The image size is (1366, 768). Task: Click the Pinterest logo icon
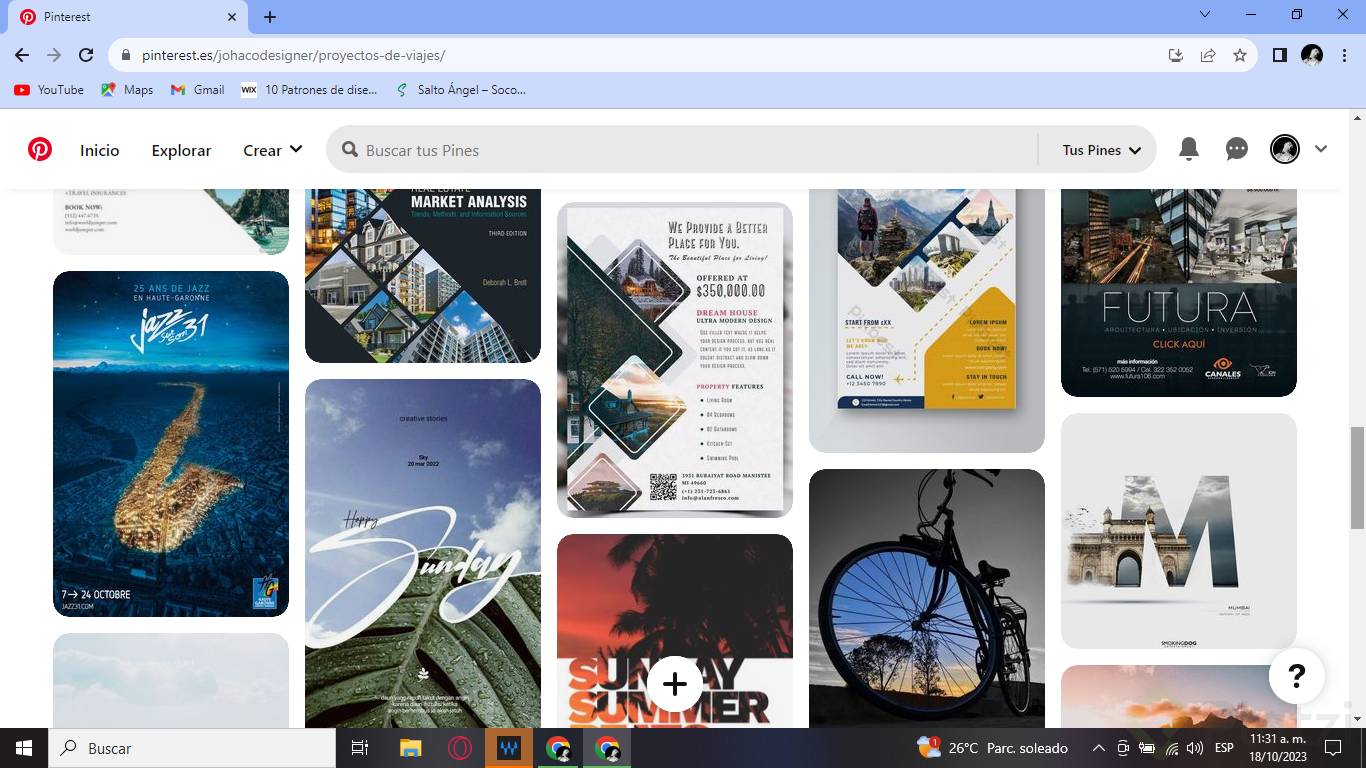pyautogui.click(x=40, y=150)
